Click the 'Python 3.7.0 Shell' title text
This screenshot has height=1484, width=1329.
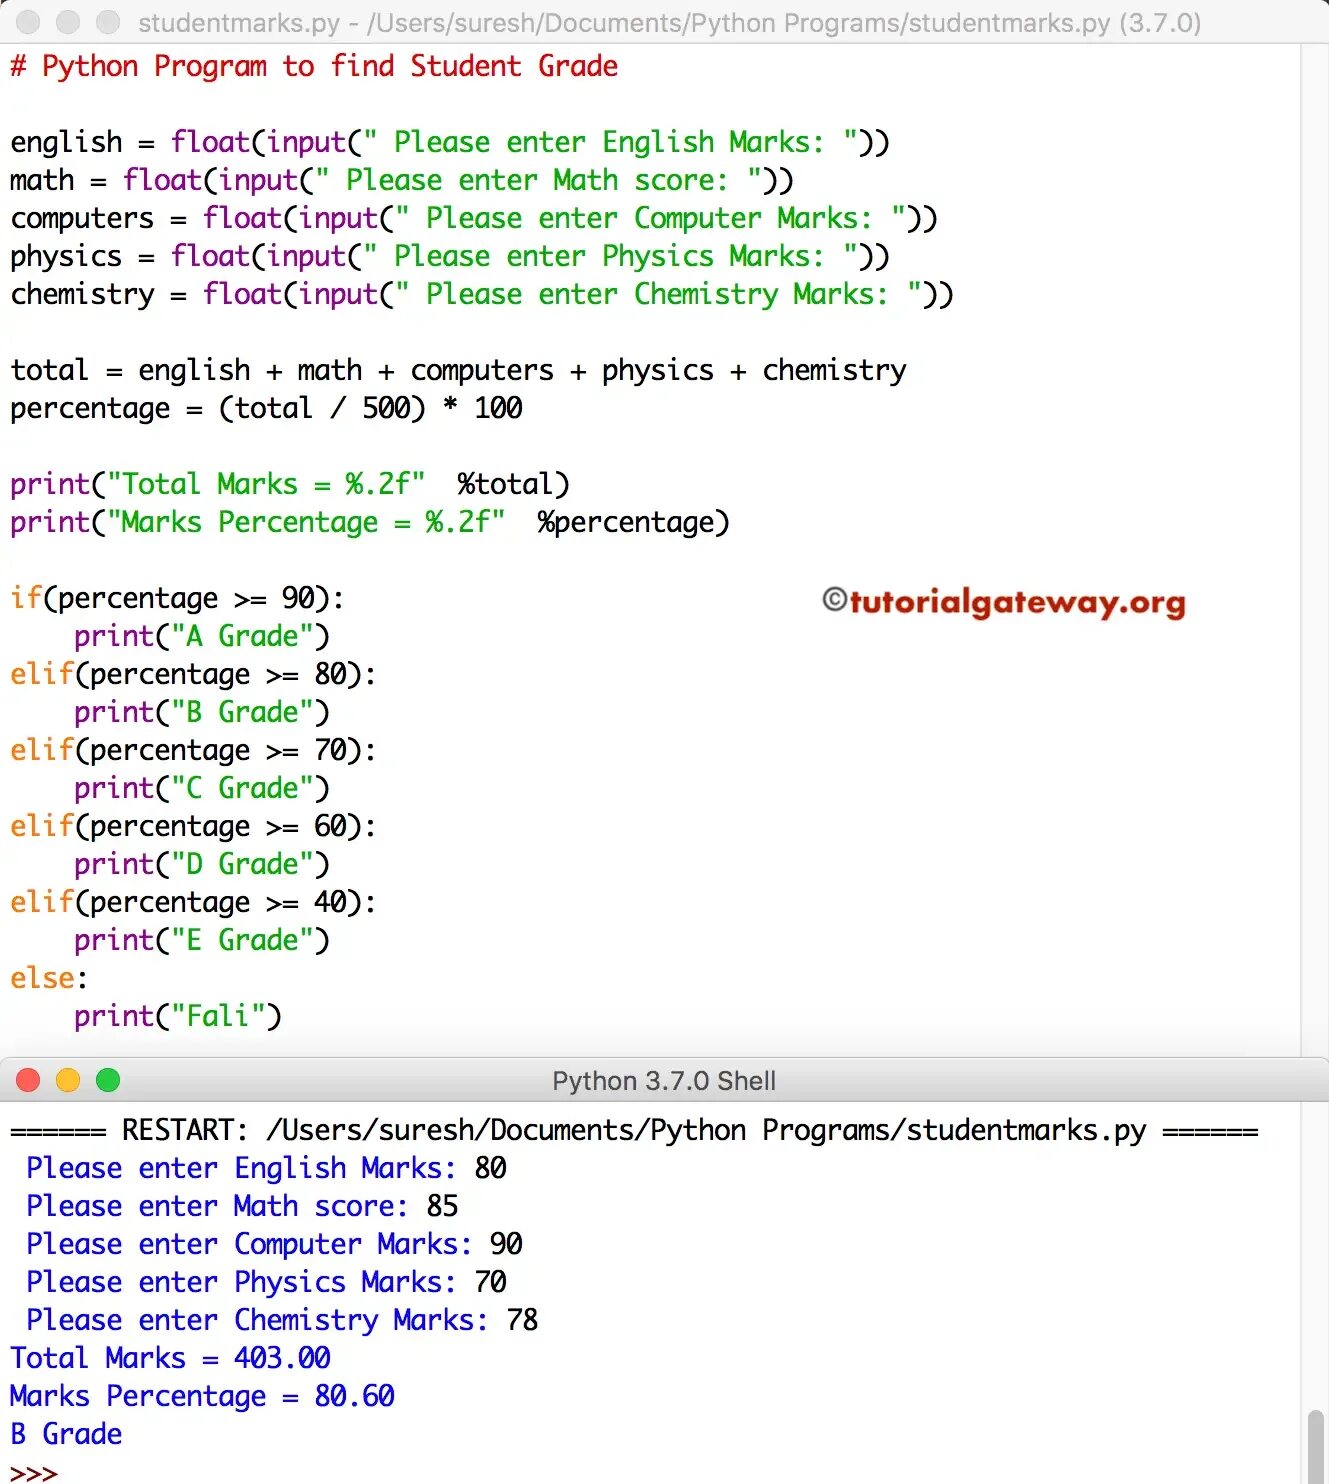tap(664, 1081)
